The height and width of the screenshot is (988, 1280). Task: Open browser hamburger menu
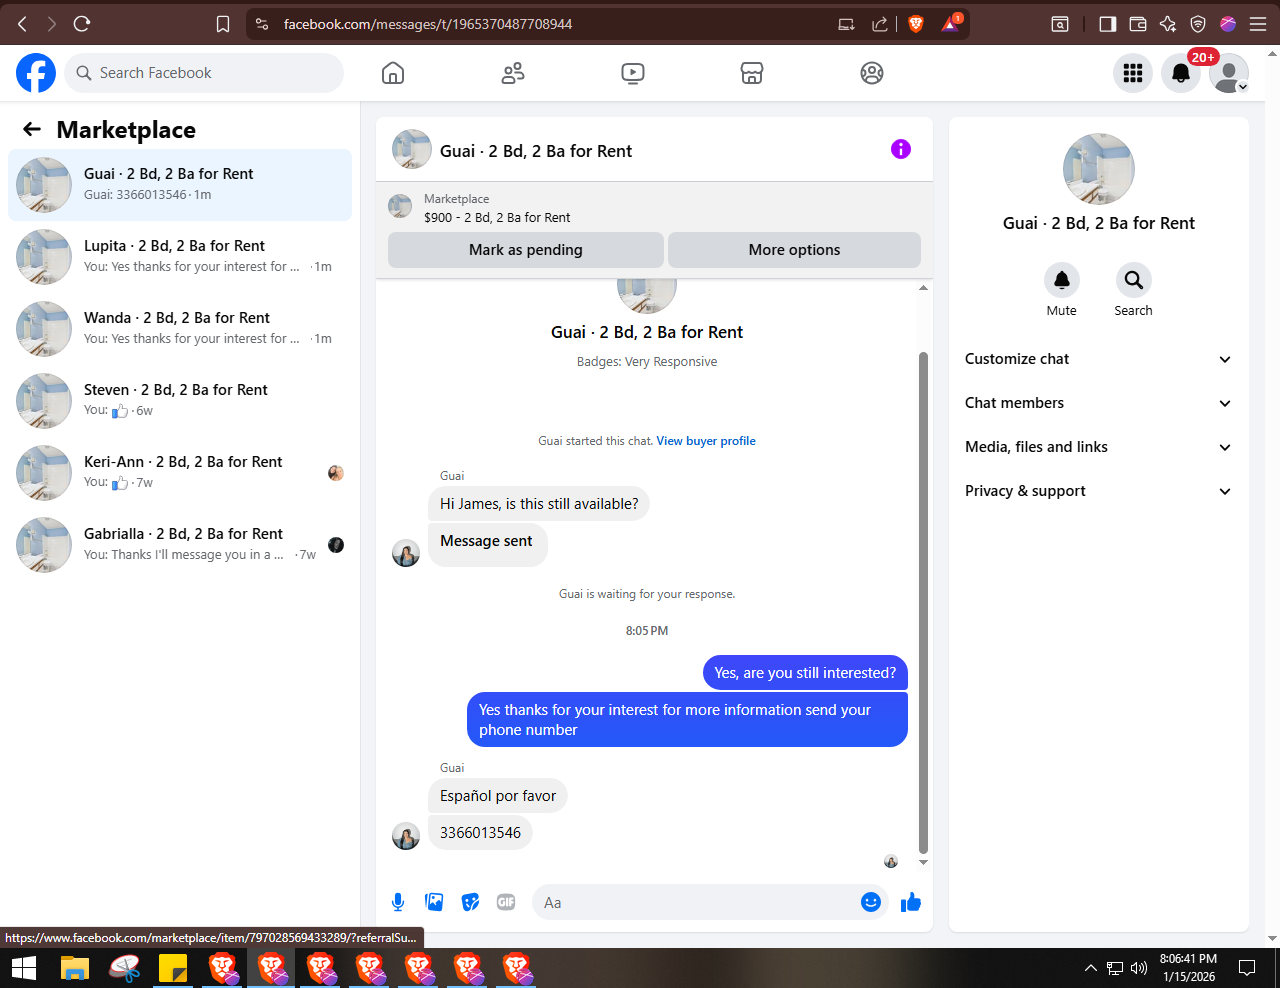point(1258,24)
